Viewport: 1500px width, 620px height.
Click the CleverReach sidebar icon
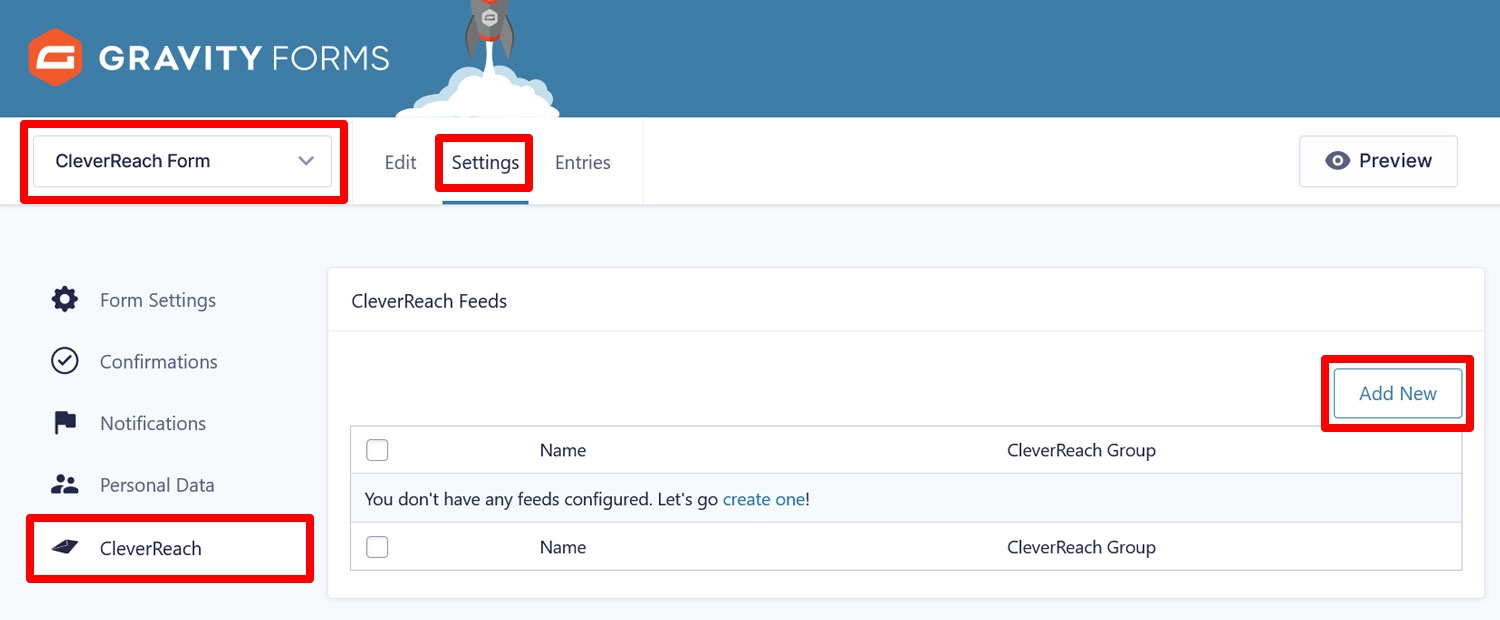click(65, 547)
